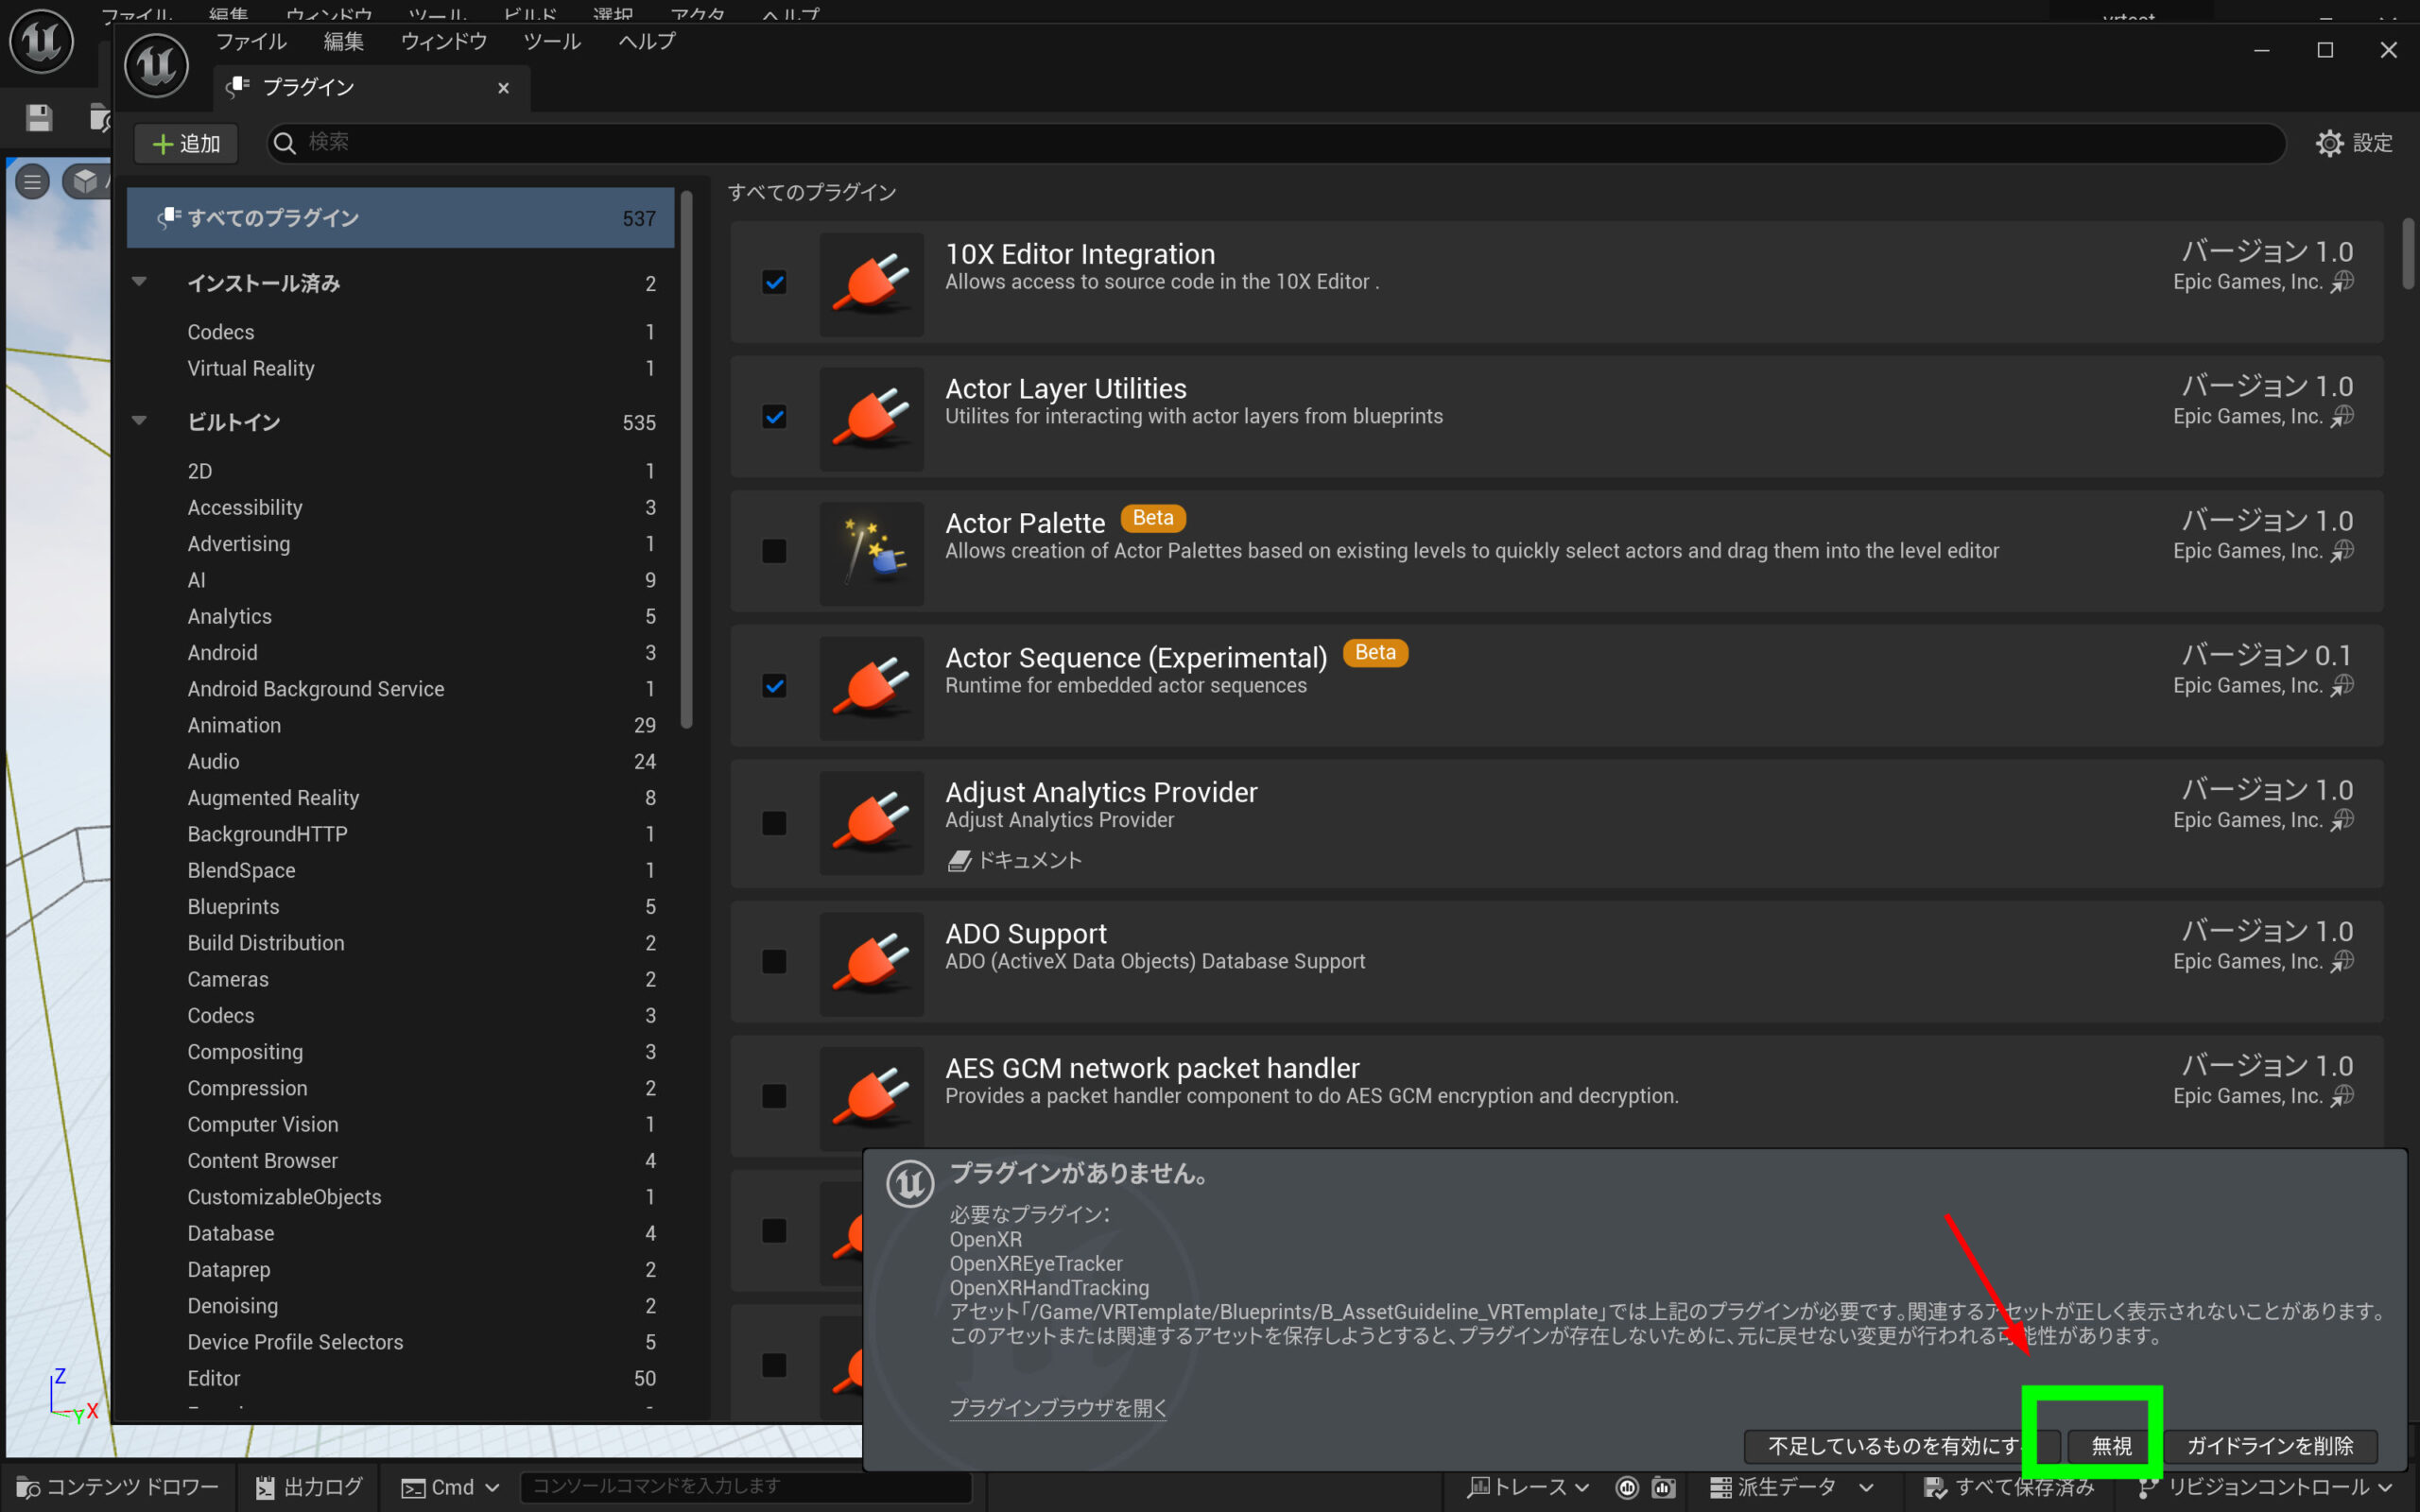Click the viewport hamburger menu icon
Image resolution: width=2420 pixels, height=1512 pixels.
32,182
